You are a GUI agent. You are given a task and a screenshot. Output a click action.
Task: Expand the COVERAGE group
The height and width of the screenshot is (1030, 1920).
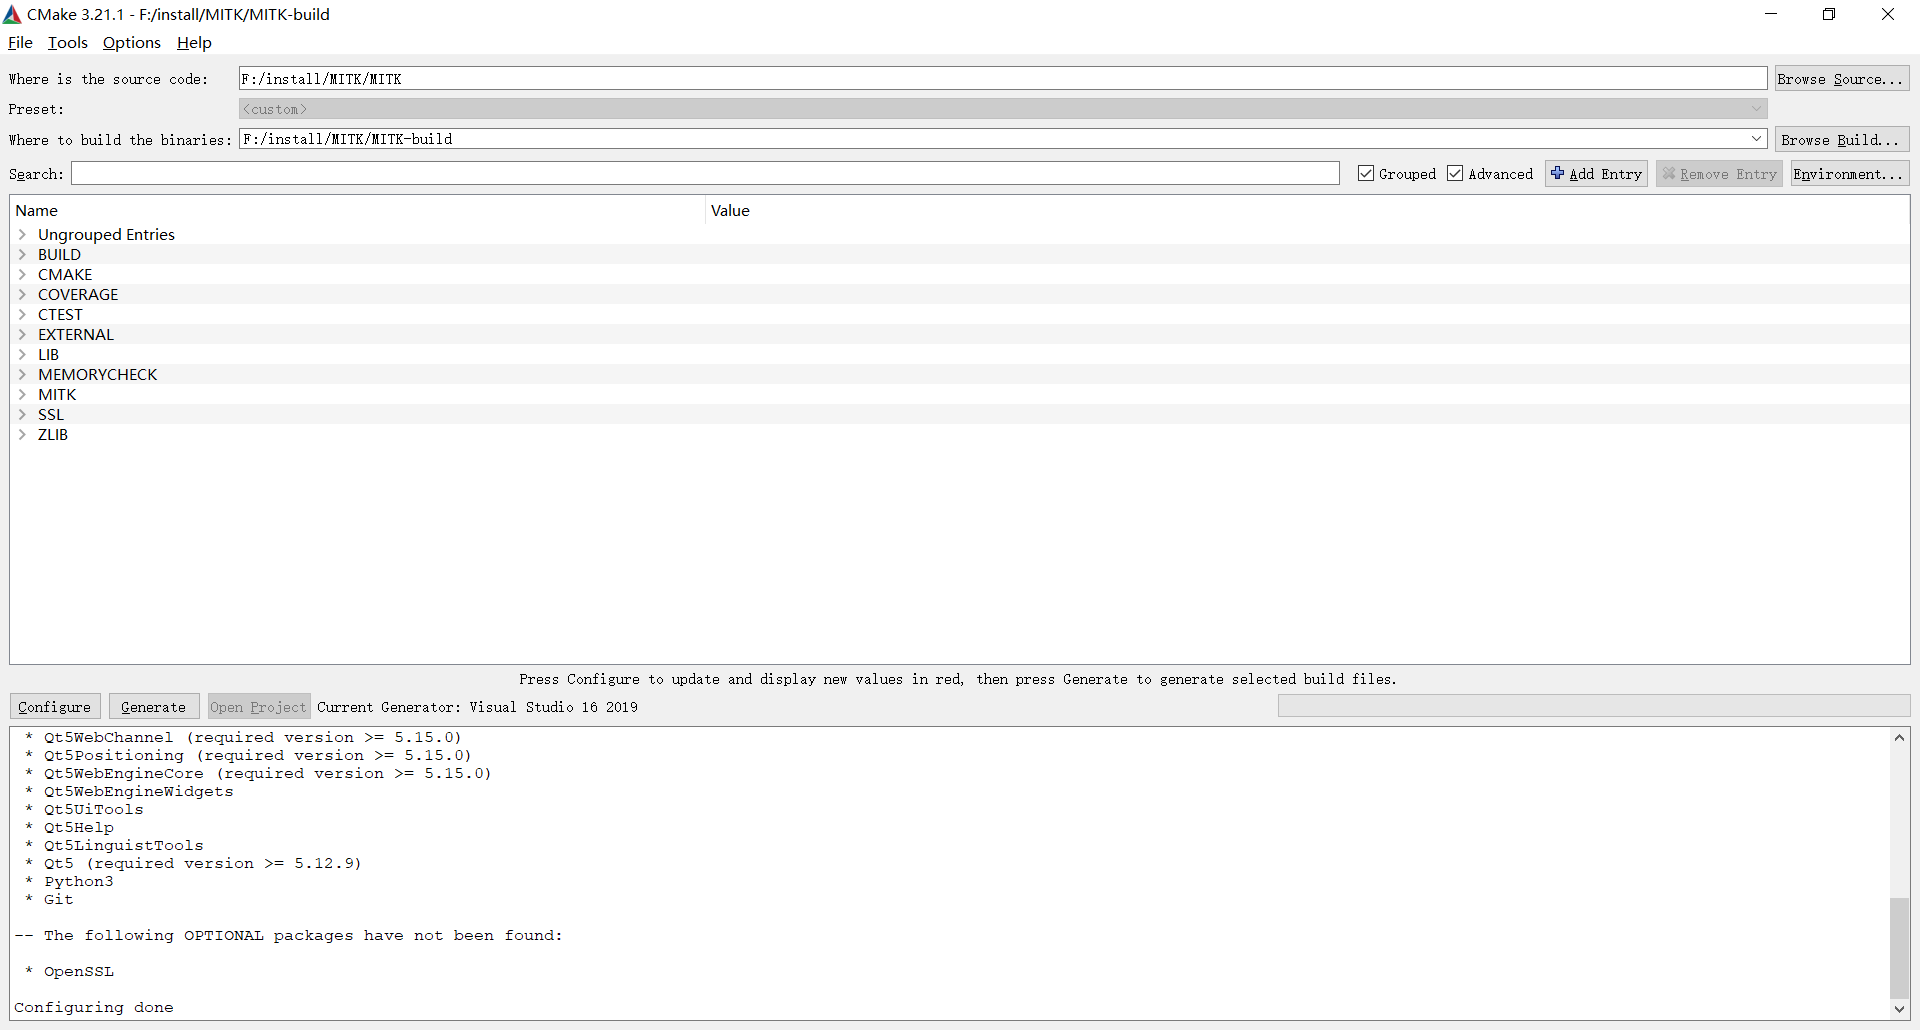(x=22, y=294)
